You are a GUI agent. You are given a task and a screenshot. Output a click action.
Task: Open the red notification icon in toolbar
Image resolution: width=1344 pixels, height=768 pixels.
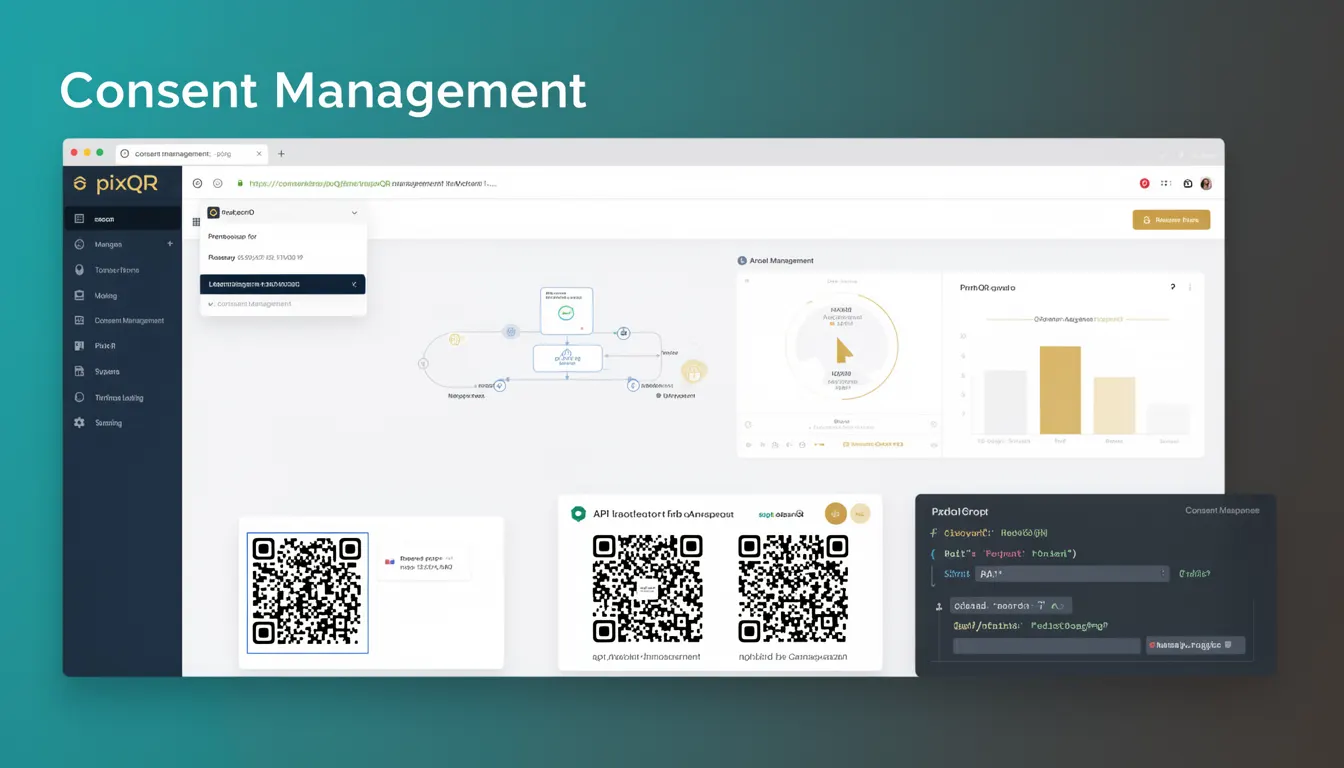(1145, 184)
